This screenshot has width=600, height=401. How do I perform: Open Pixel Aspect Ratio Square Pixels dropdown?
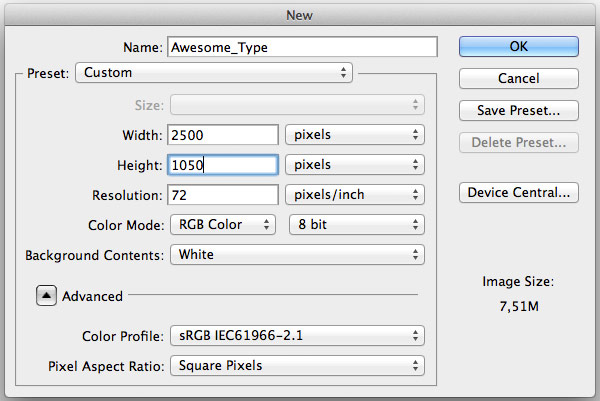point(297,366)
